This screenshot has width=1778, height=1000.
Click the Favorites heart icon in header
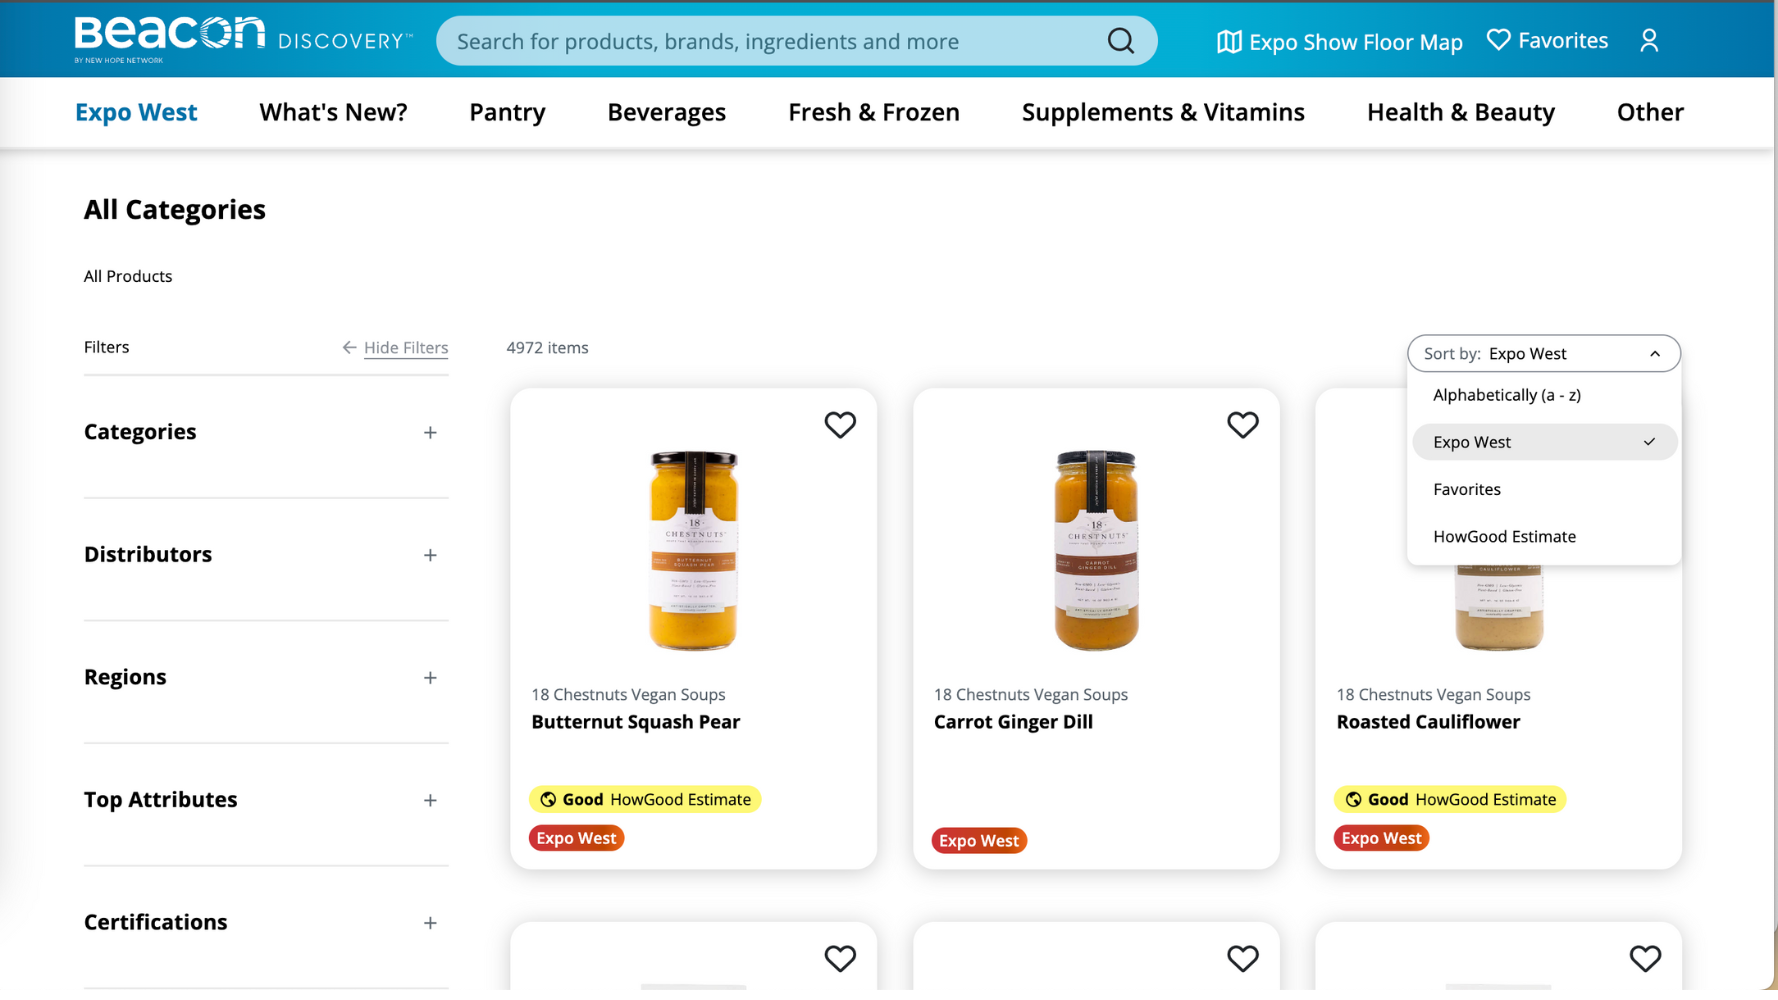coord(1546,40)
